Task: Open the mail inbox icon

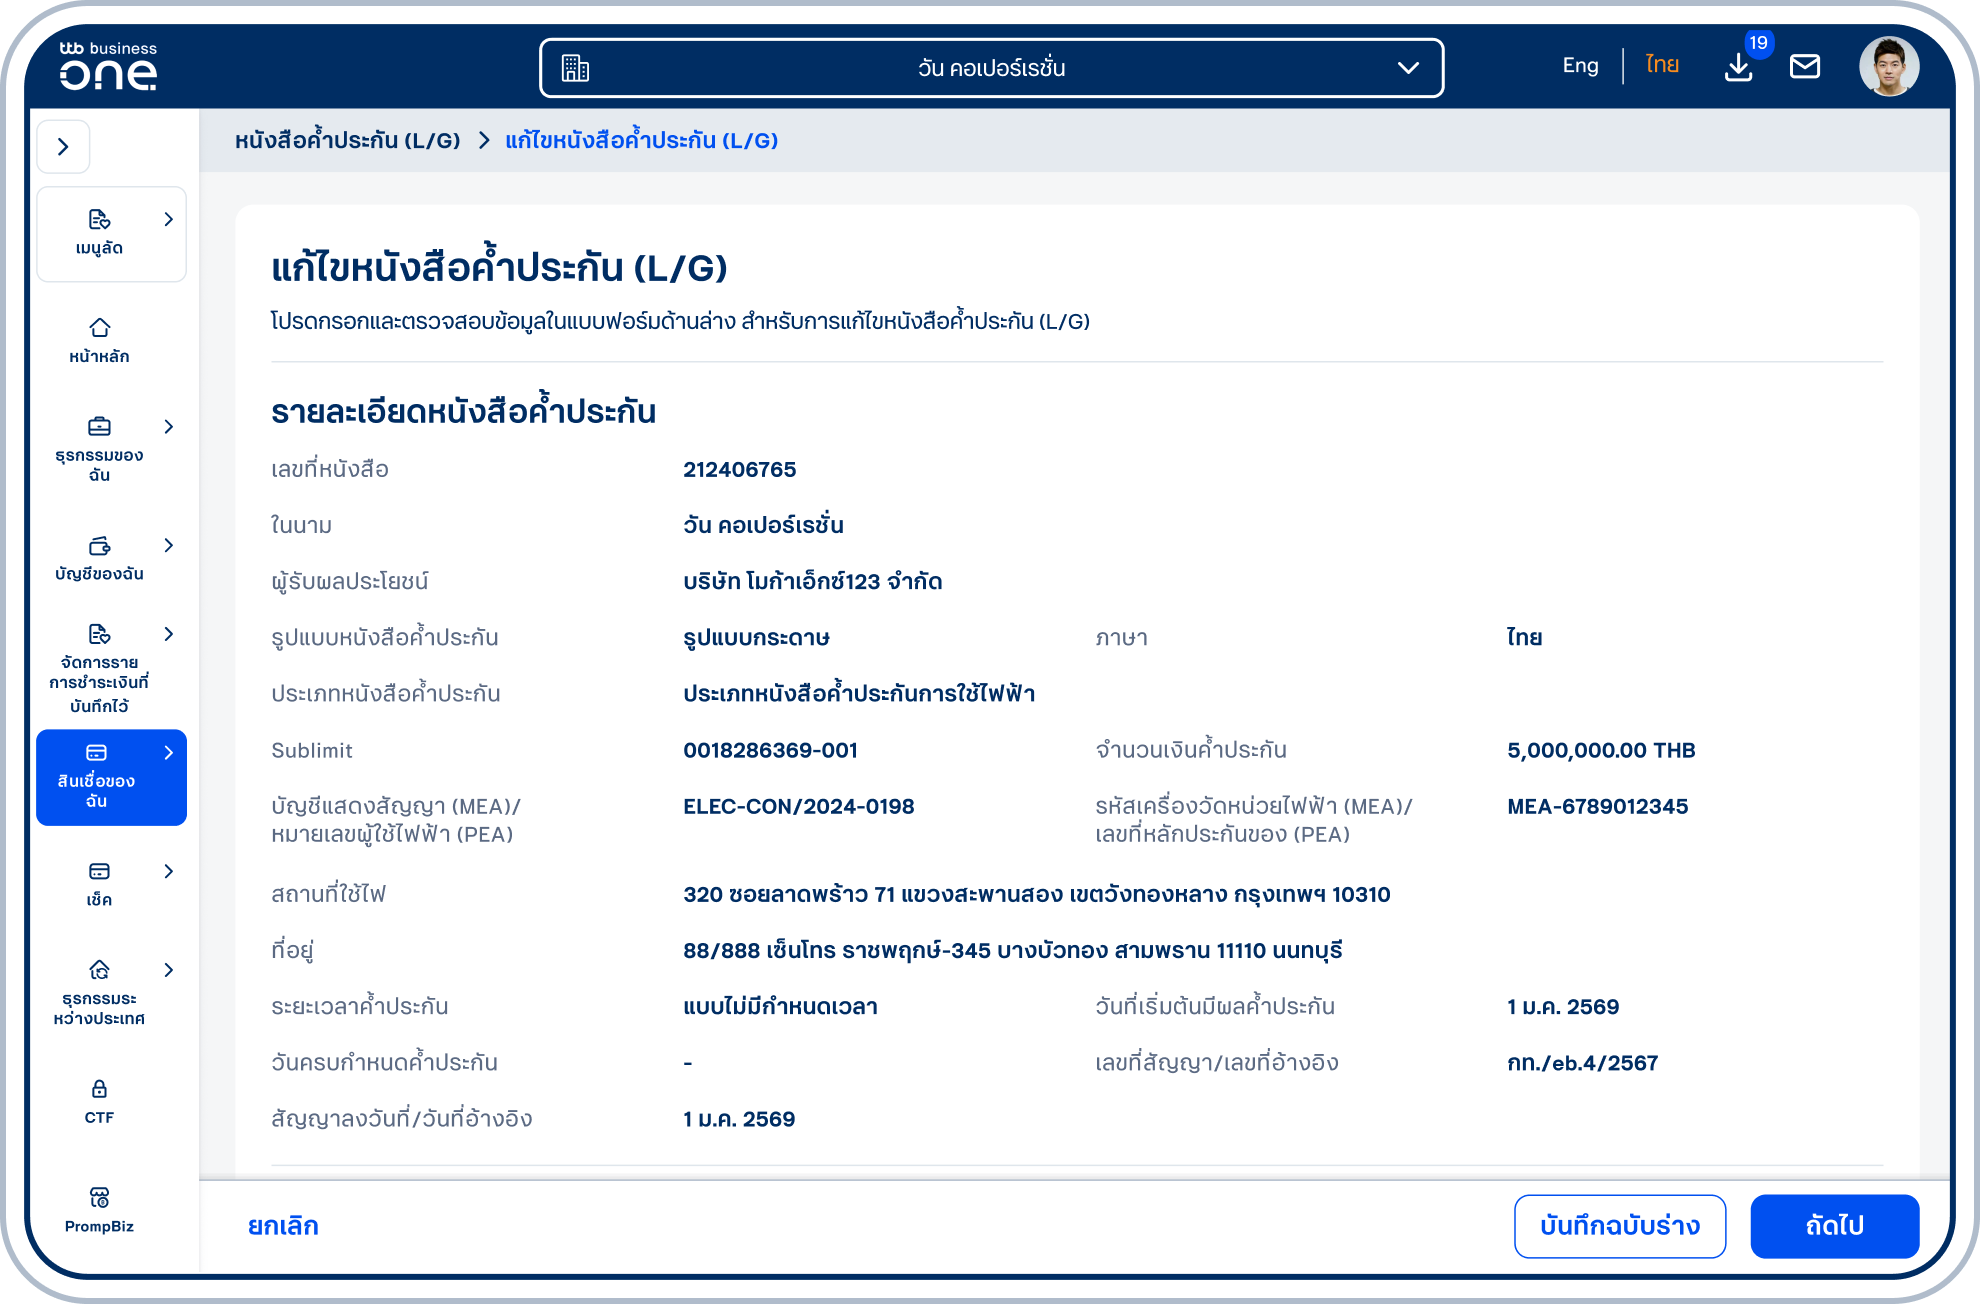Action: (1805, 67)
